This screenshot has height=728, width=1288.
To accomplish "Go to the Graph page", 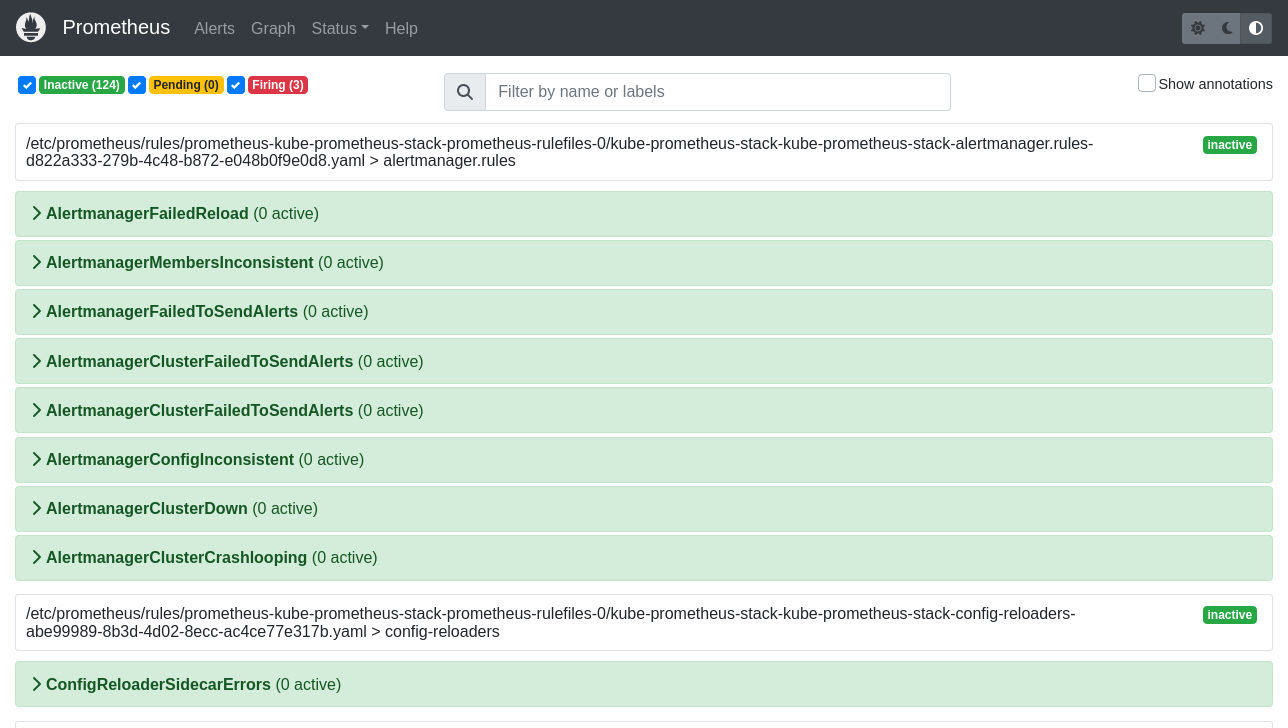I will point(273,28).
